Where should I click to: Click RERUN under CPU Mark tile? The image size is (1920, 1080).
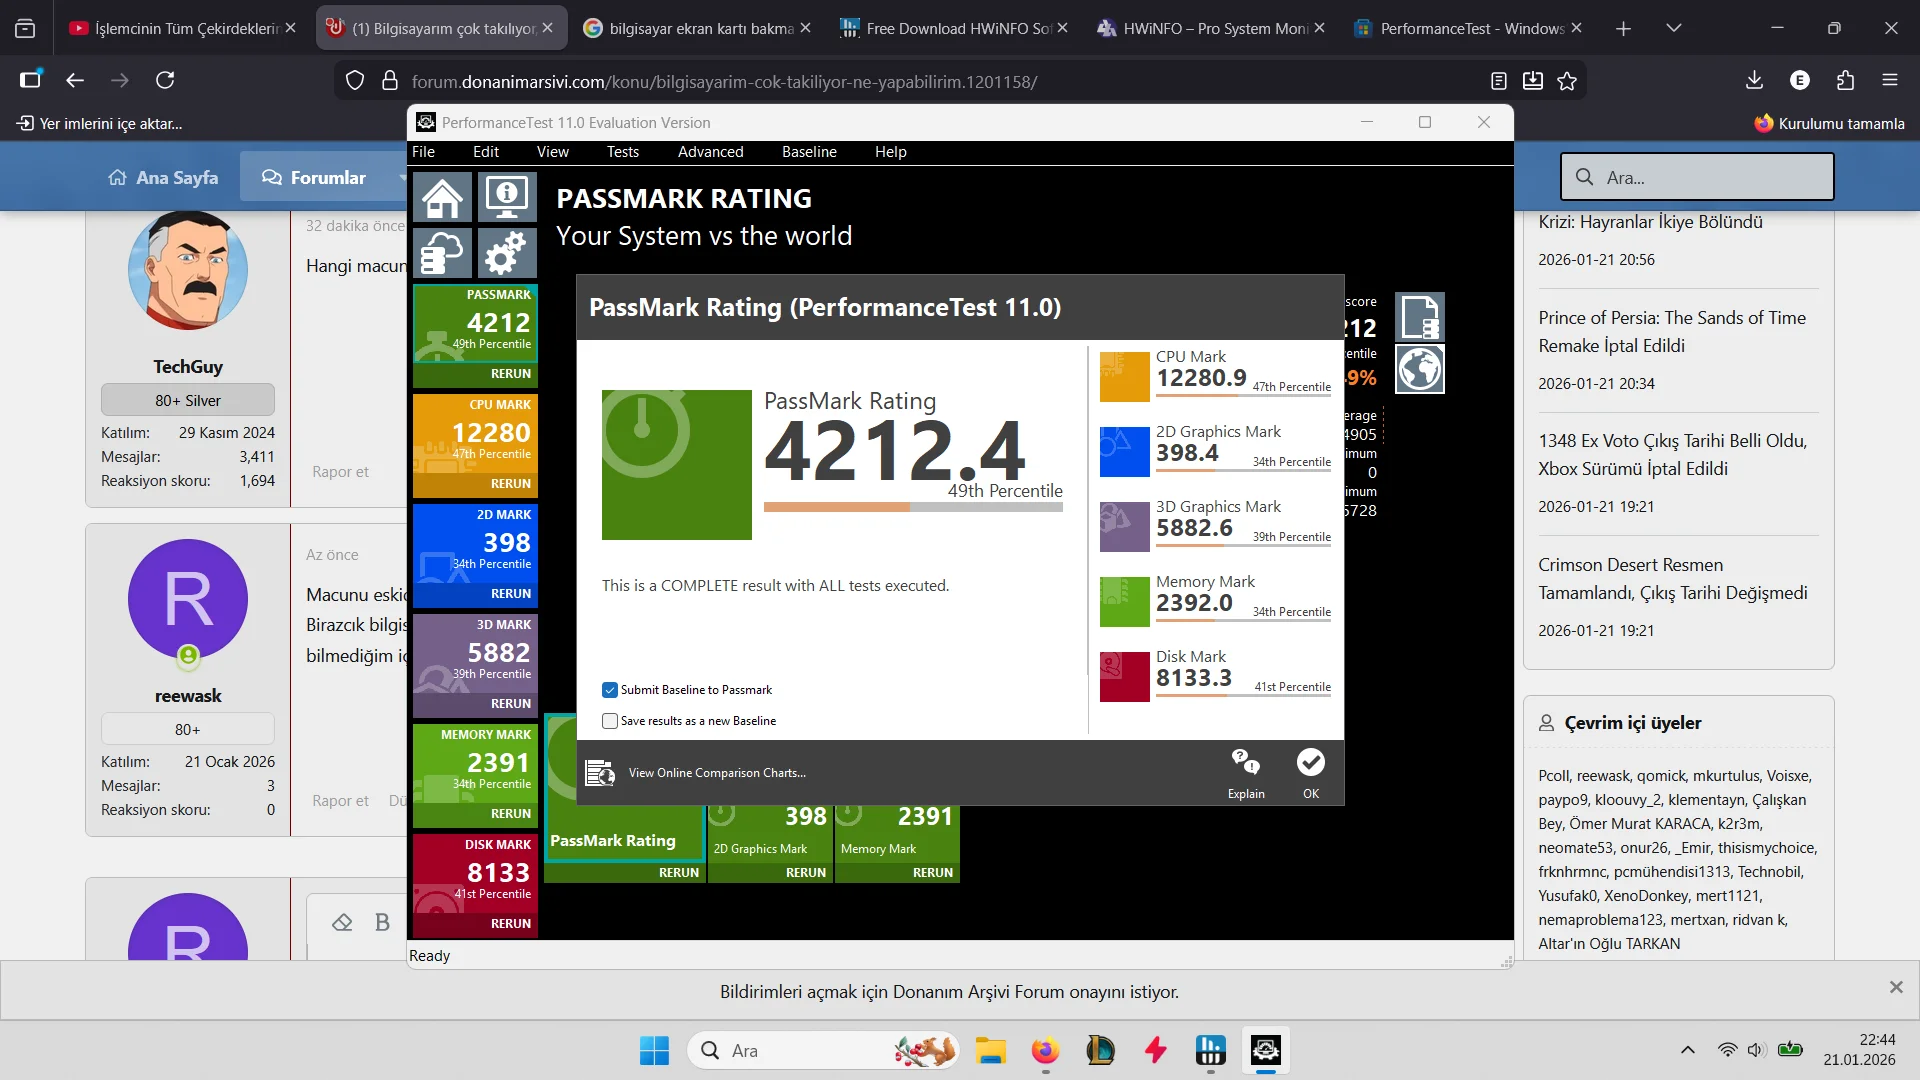click(x=510, y=484)
